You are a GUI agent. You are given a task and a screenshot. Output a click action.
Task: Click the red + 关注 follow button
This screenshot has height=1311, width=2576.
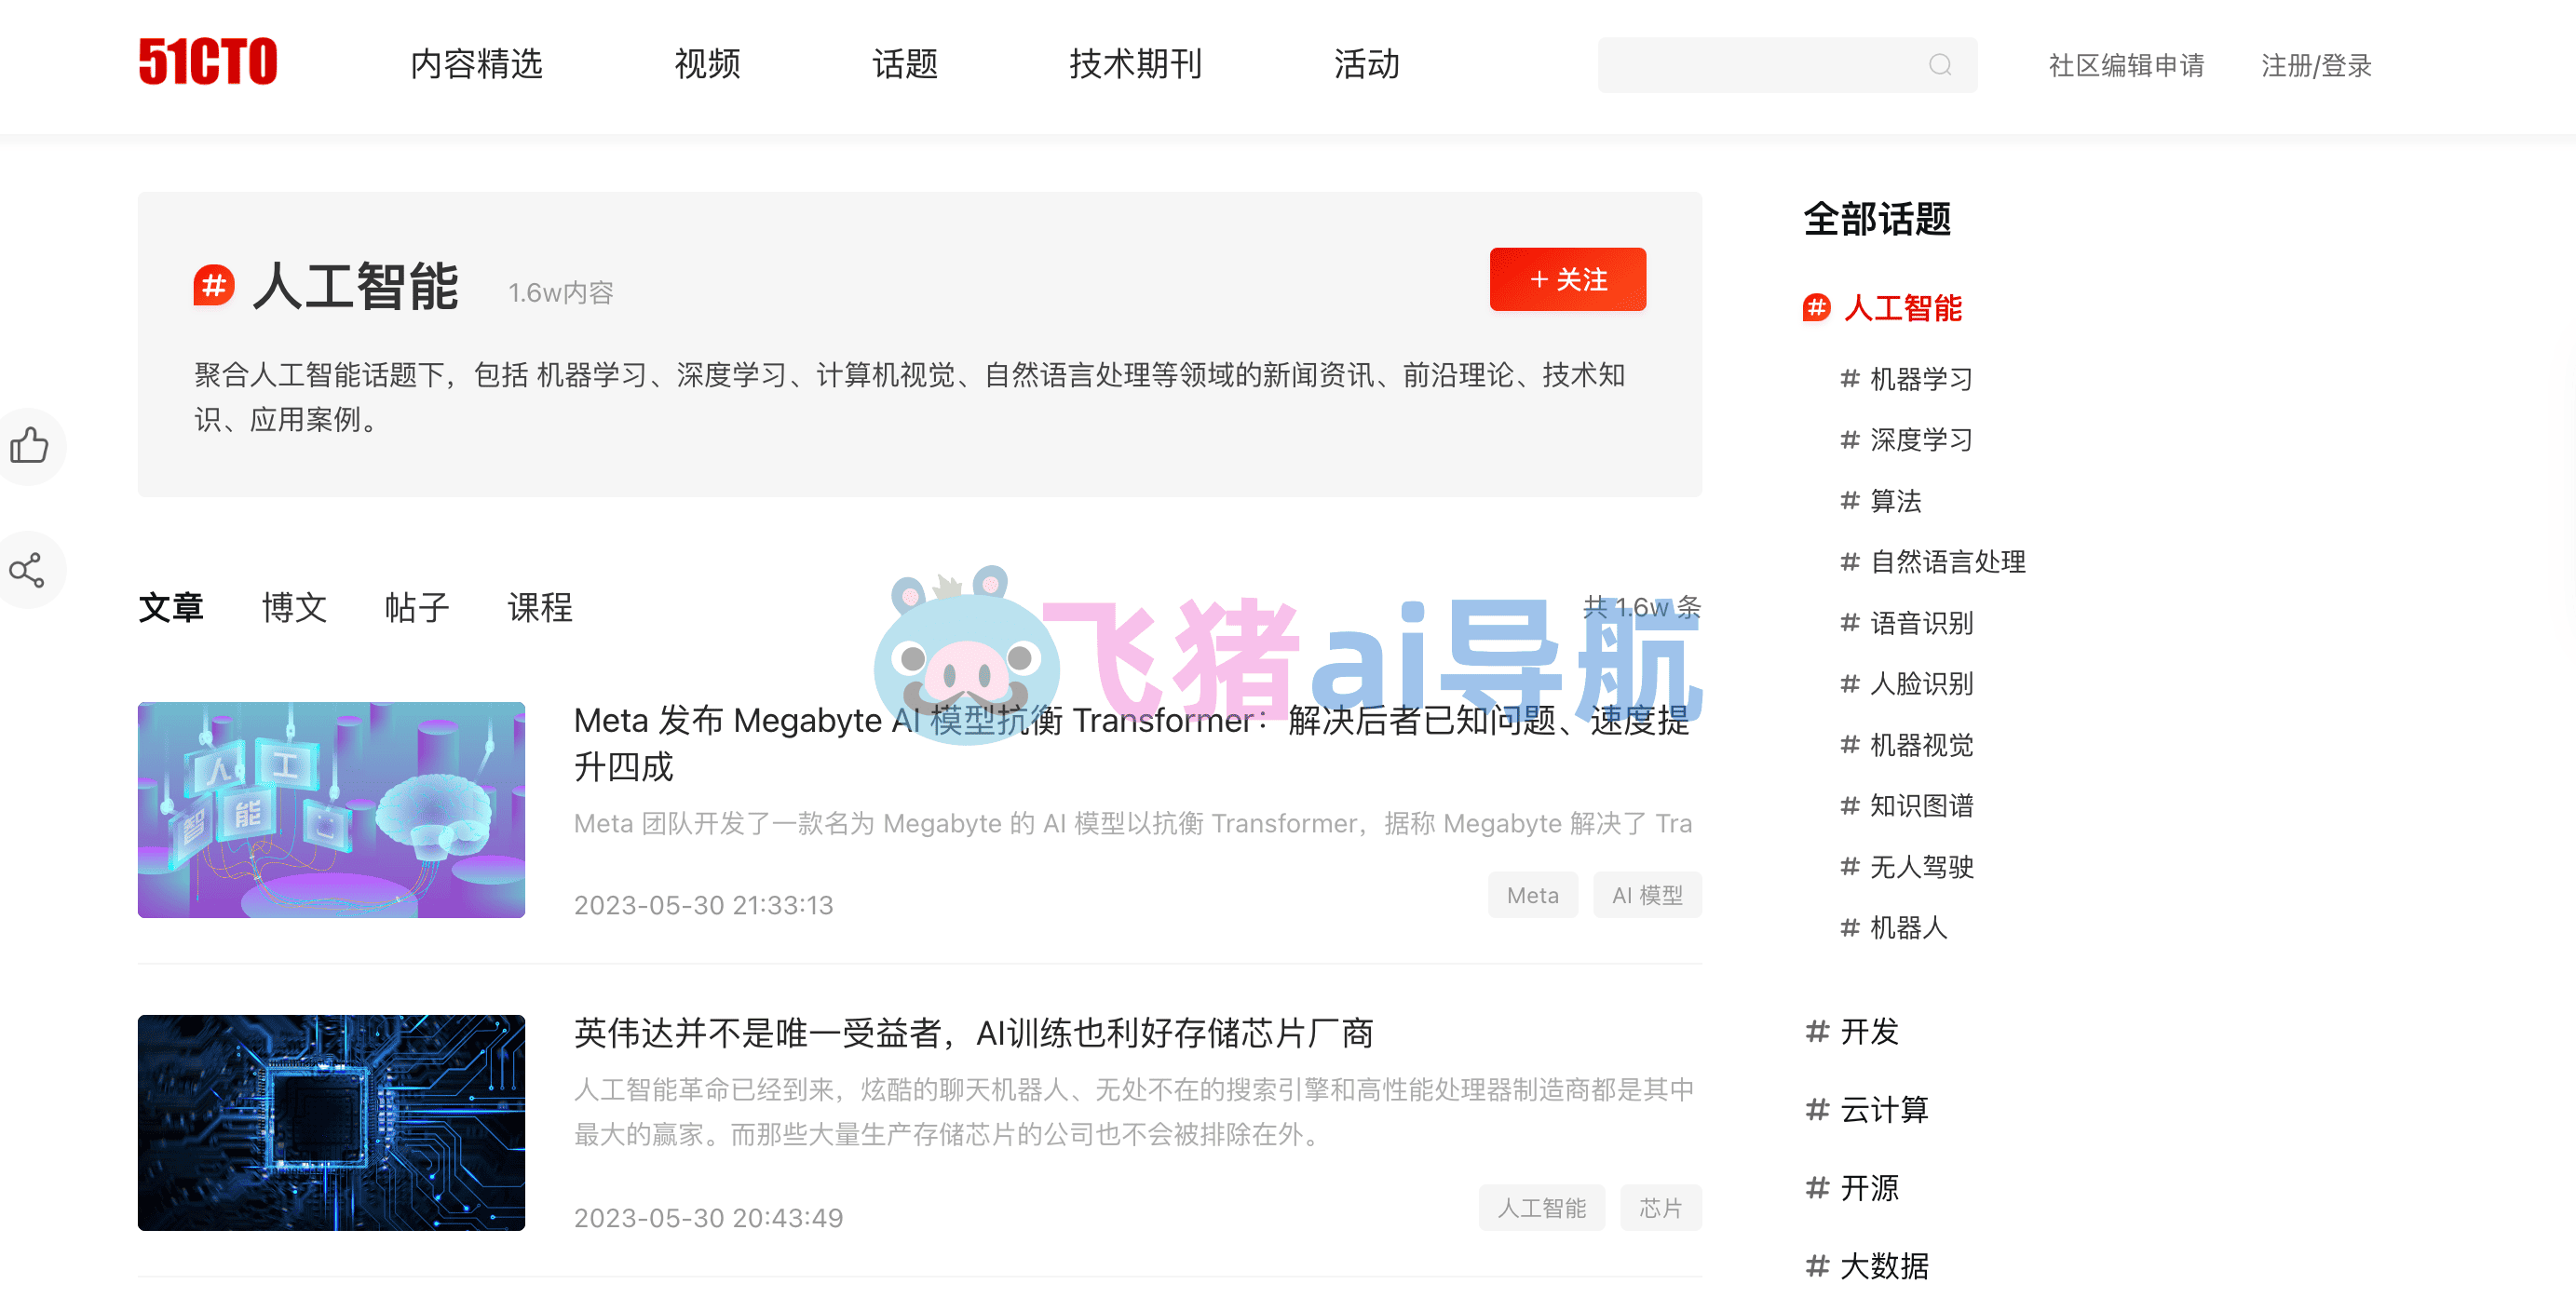[x=1567, y=279]
